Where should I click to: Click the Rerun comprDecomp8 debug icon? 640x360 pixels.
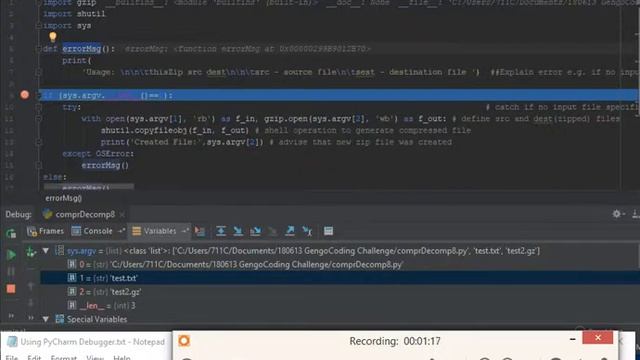pos(11,233)
